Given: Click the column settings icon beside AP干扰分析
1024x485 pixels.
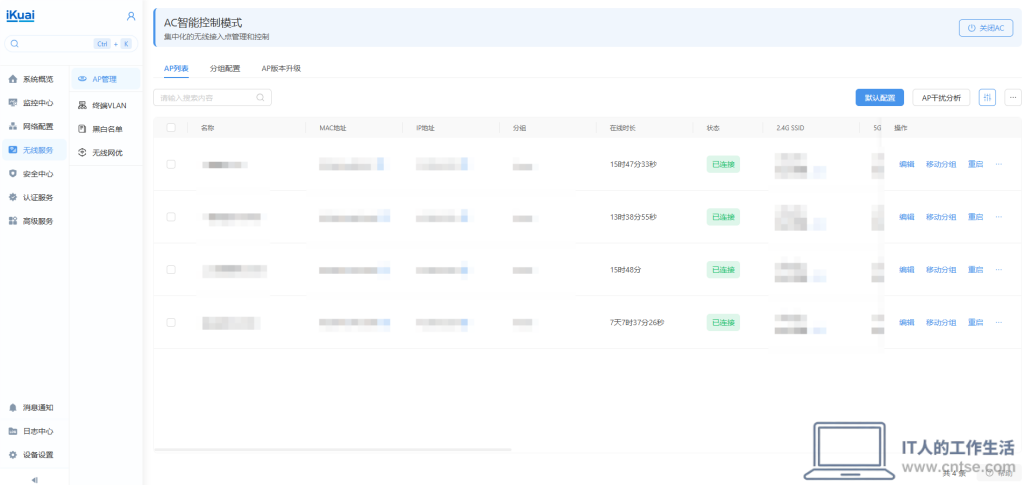Looking at the screenshot, I should pos(987,98).
